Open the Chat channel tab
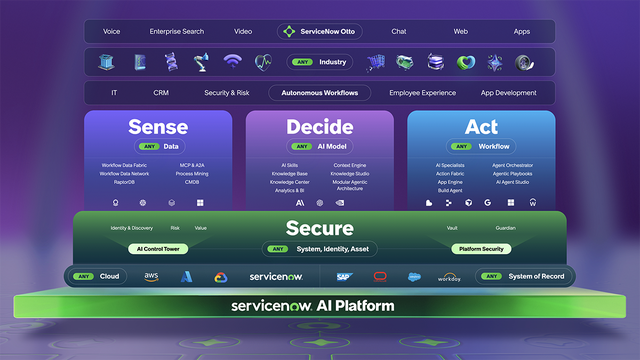The image size is (640, 360). [x=399, y=31]
